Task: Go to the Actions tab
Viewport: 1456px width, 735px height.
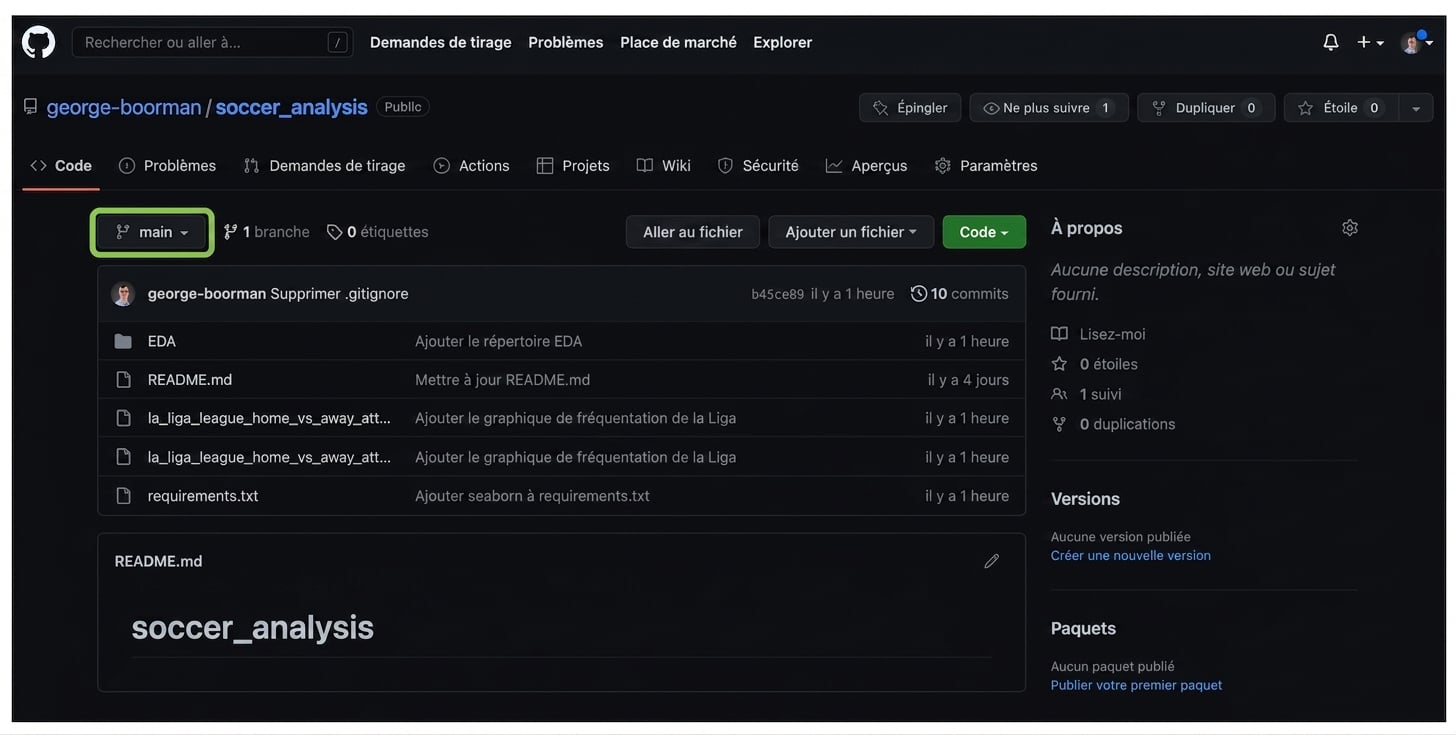Action: tap(471, 166)
